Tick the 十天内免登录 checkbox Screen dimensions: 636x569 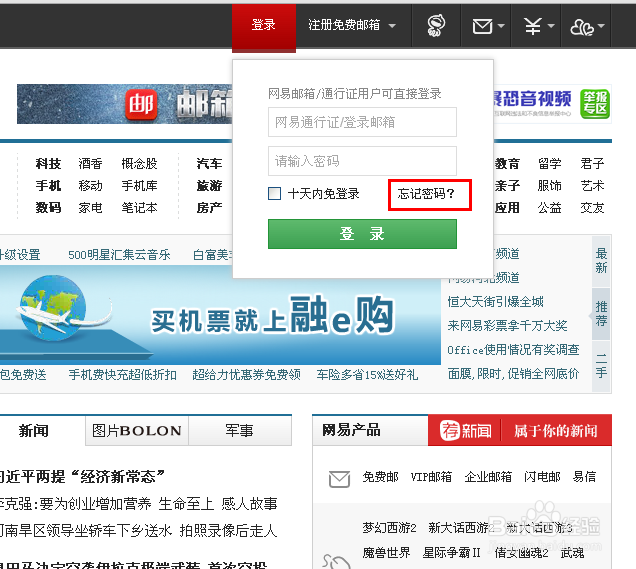(275, 193)
